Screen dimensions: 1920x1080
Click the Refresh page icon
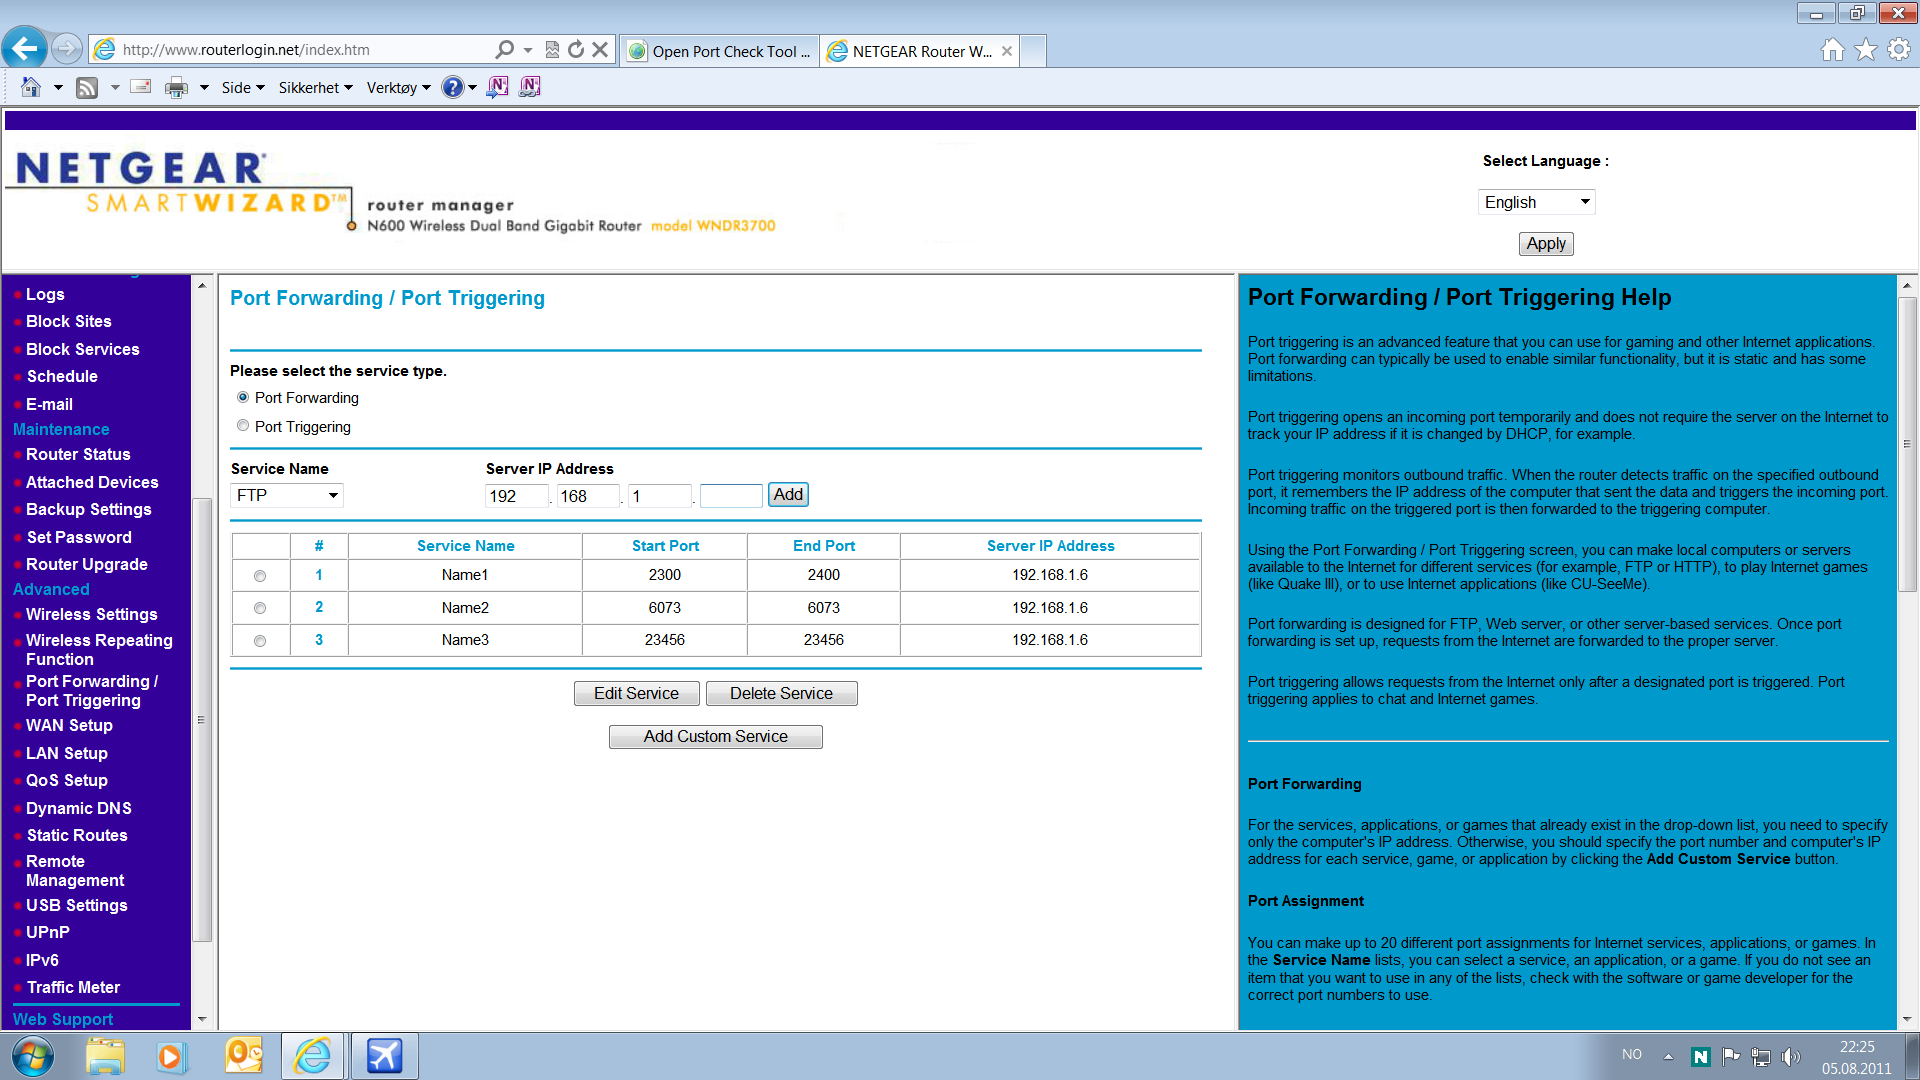click(576, 49)
